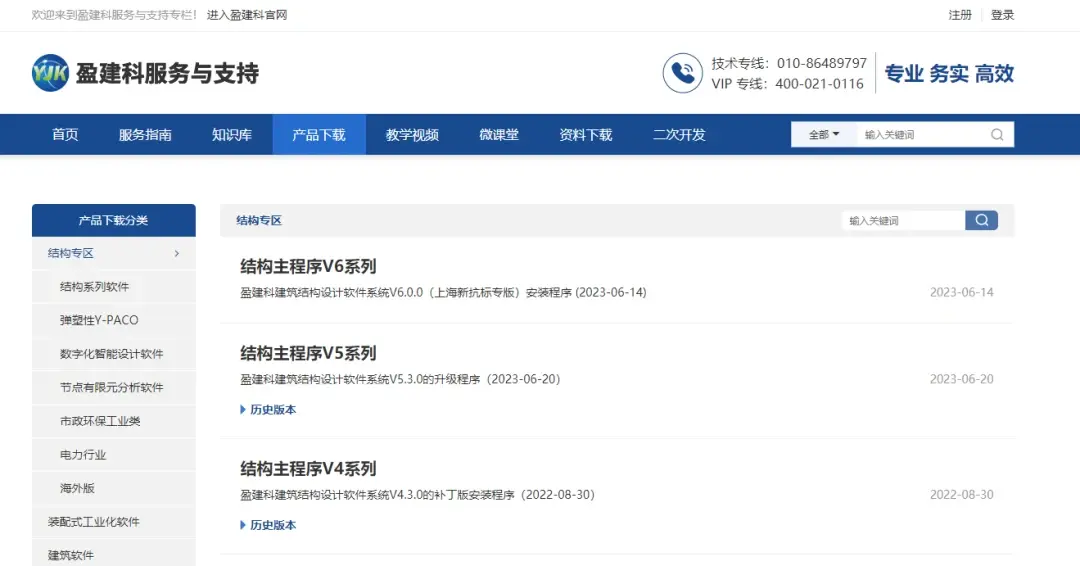This screenshot has width=1080, height=566.
Task: Open the 二次开发 nav tab
Action: click(680, 135)
